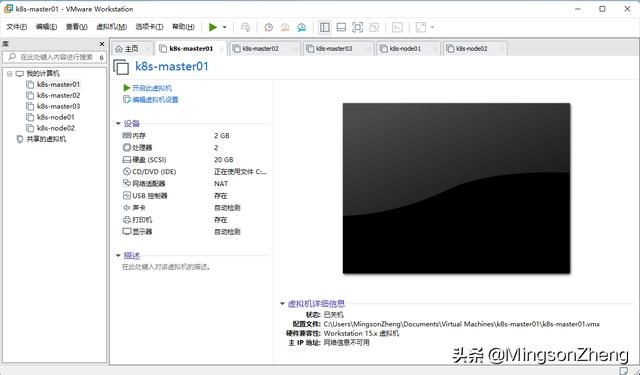The image size is (640, 375).
Task: Select 共享的虚拟机 in the library tree
Action: (46, 139)
